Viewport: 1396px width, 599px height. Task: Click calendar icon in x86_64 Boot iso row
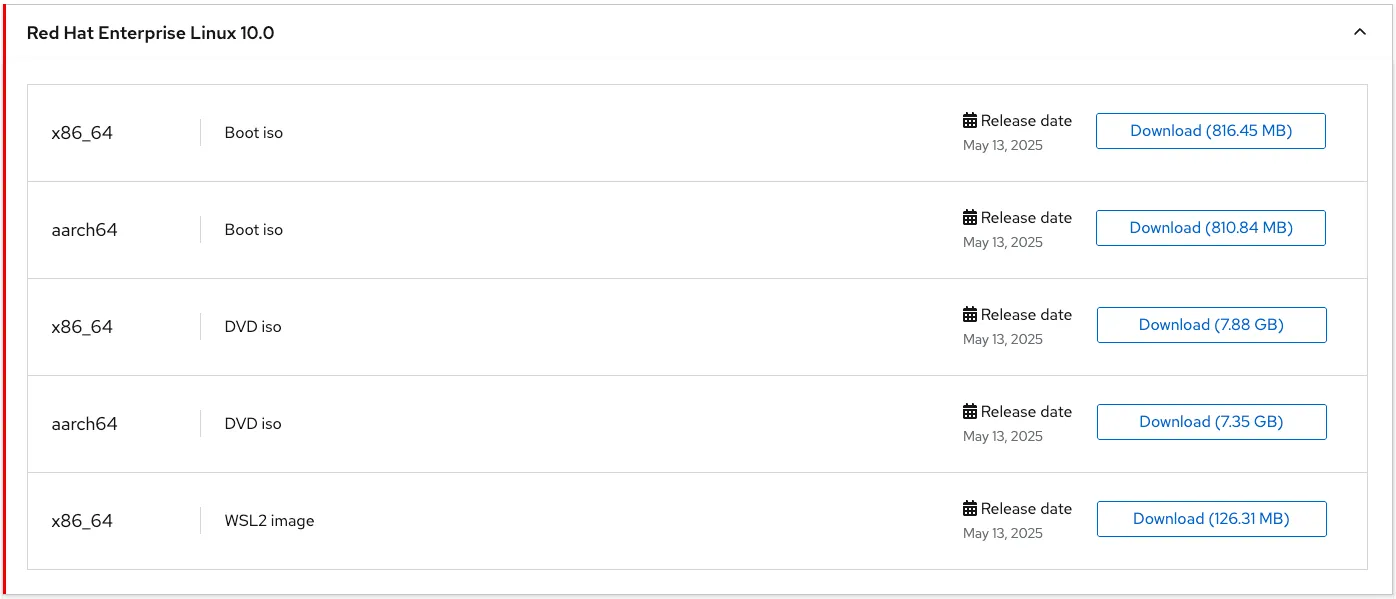[x=970, y=121]
